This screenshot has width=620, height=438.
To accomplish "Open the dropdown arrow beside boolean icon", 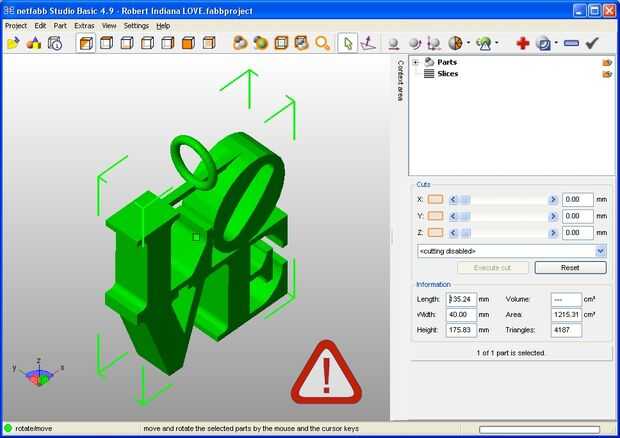I will pyautogui.click(x=556, y=43).
